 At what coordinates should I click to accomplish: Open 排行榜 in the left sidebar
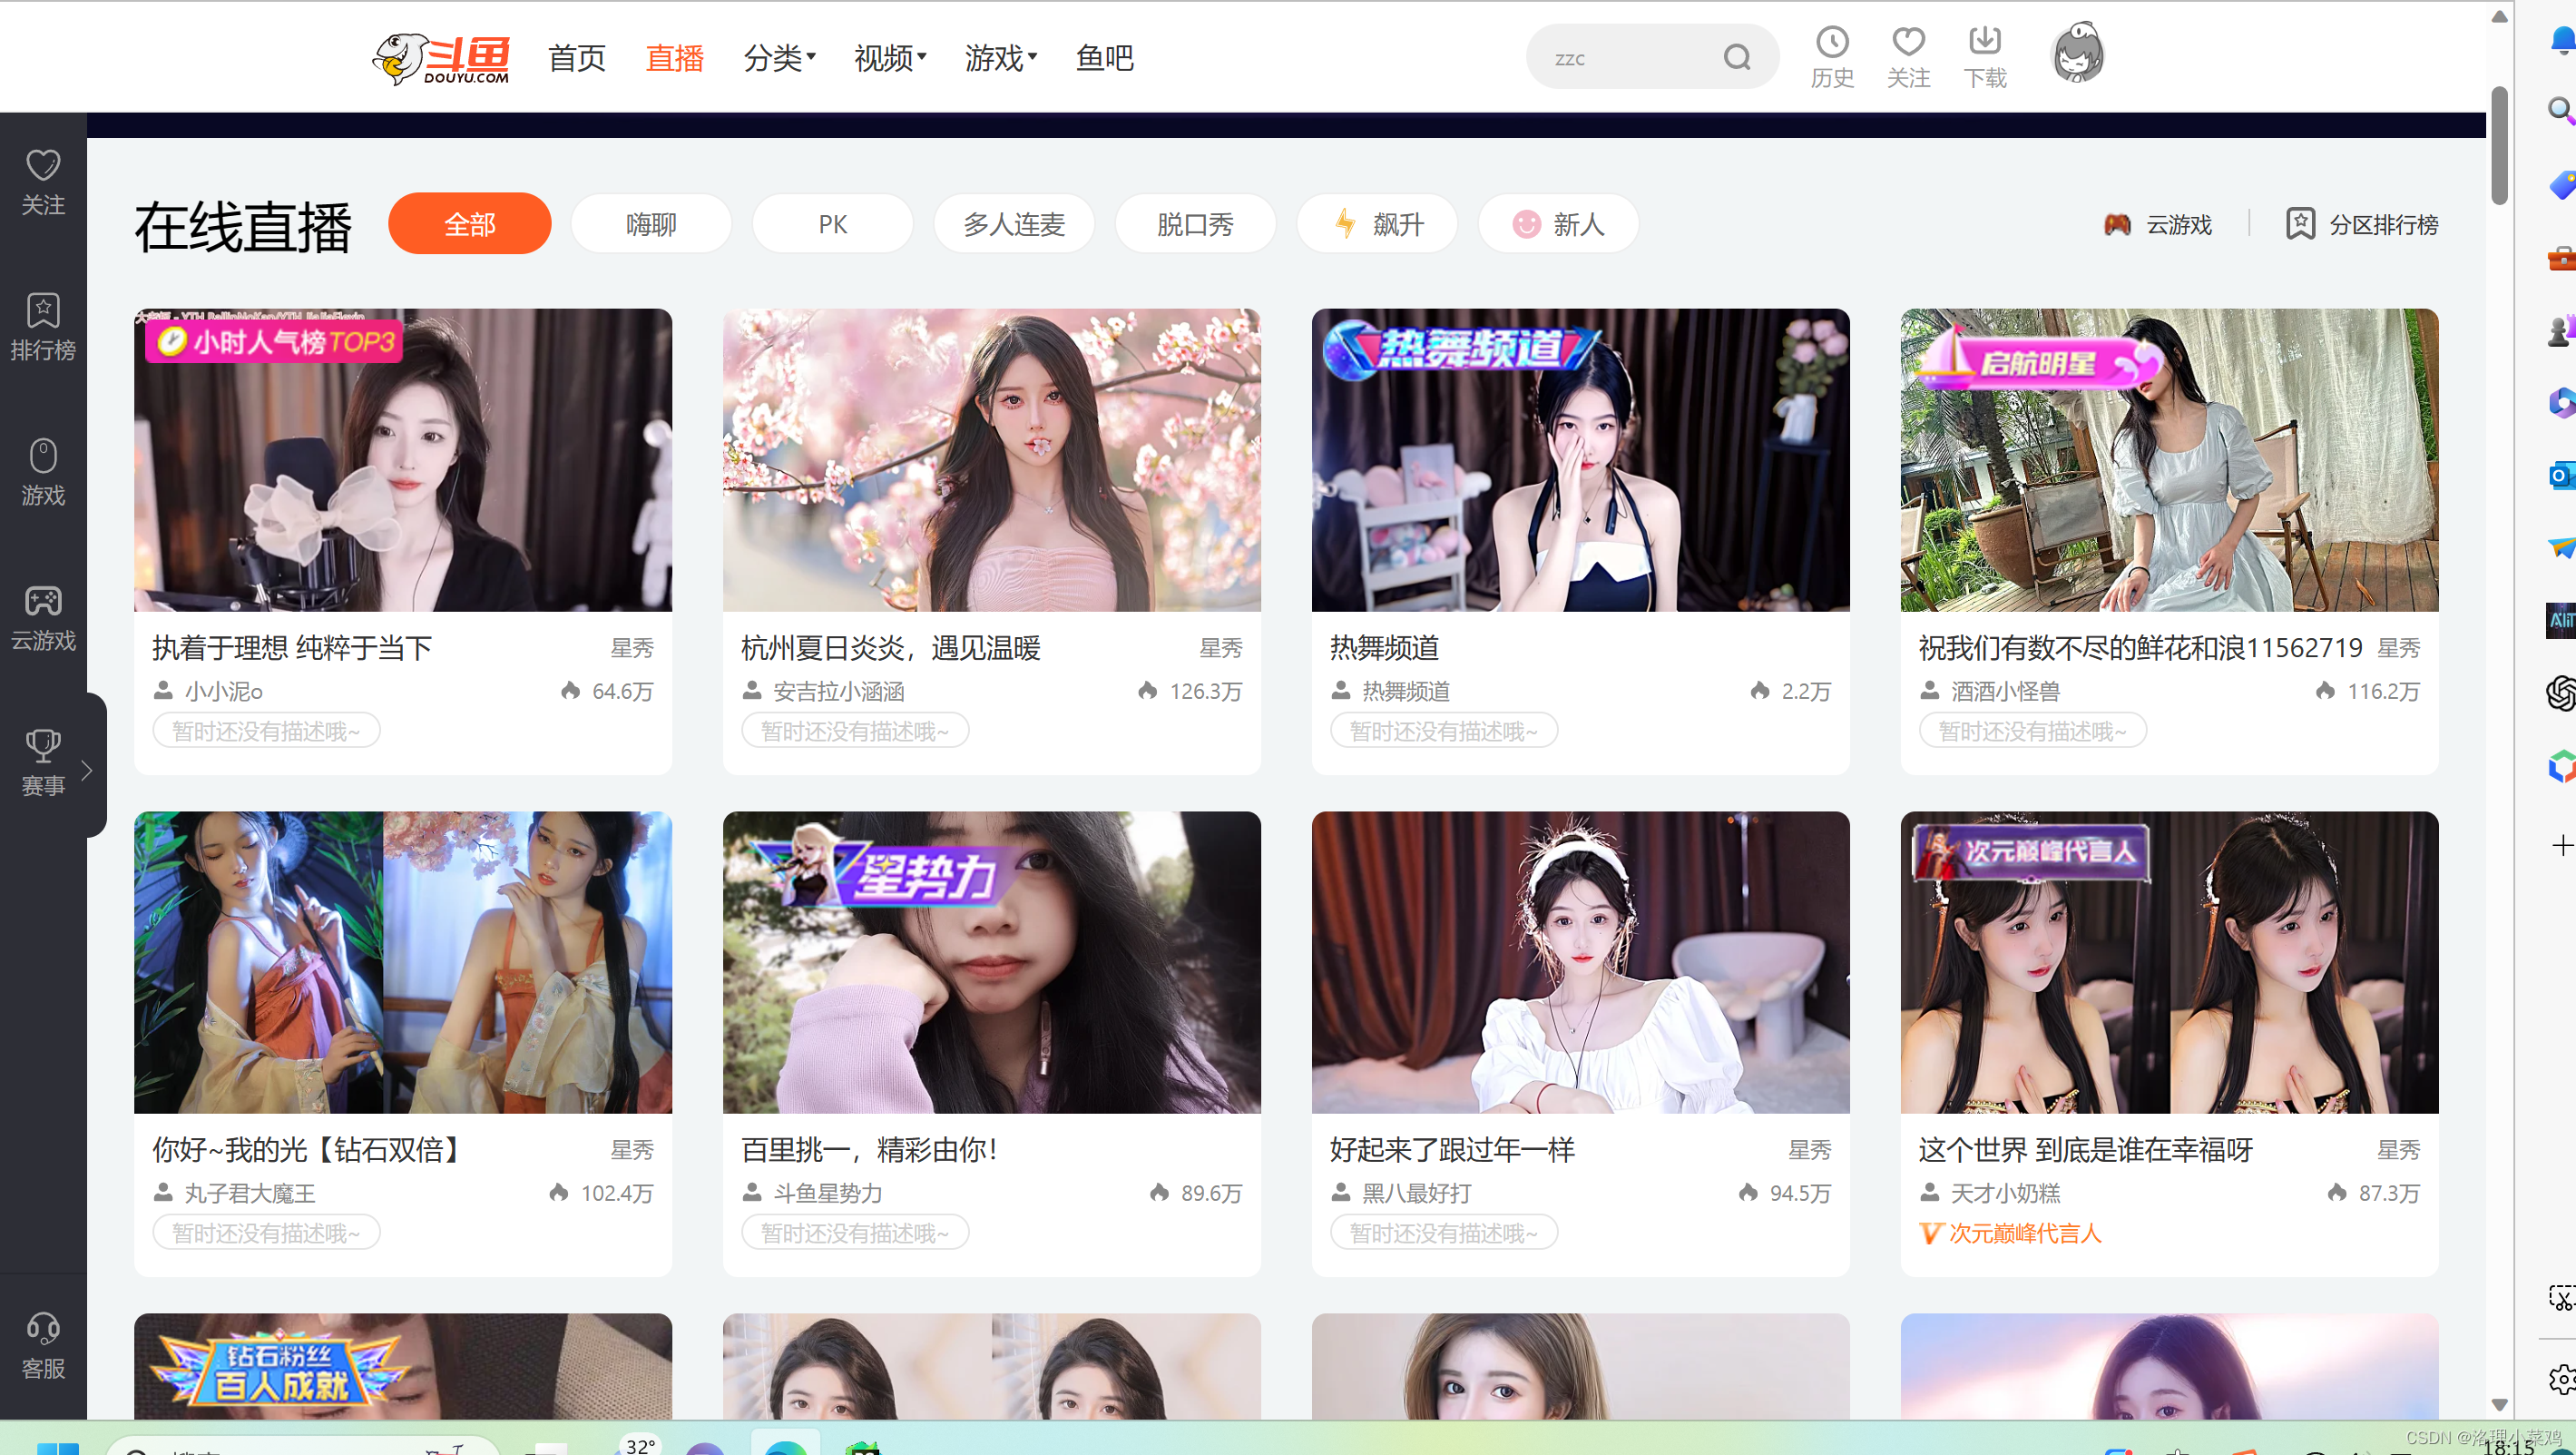click(43, 326)
